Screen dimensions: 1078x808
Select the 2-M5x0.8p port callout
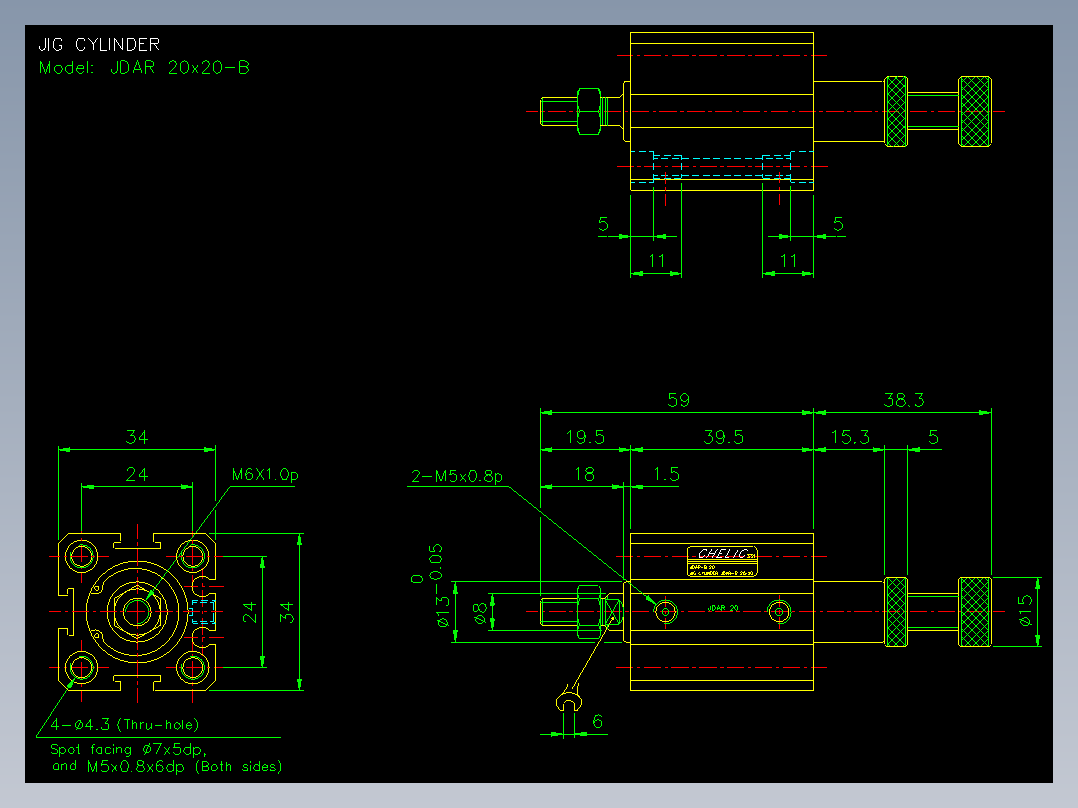coord(456,476)
